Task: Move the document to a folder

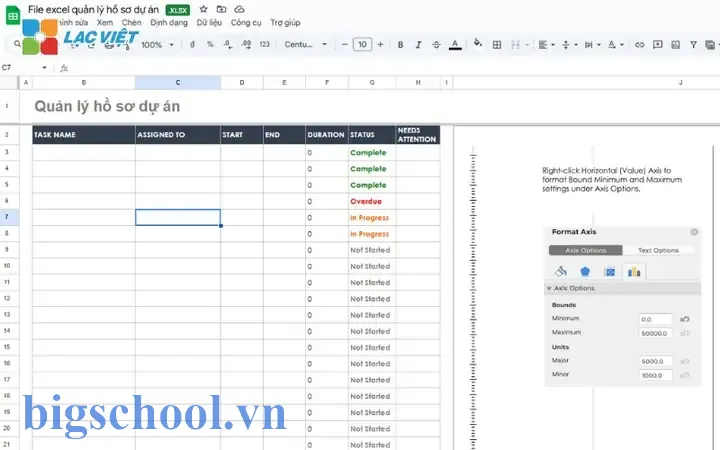Action: 221,9
